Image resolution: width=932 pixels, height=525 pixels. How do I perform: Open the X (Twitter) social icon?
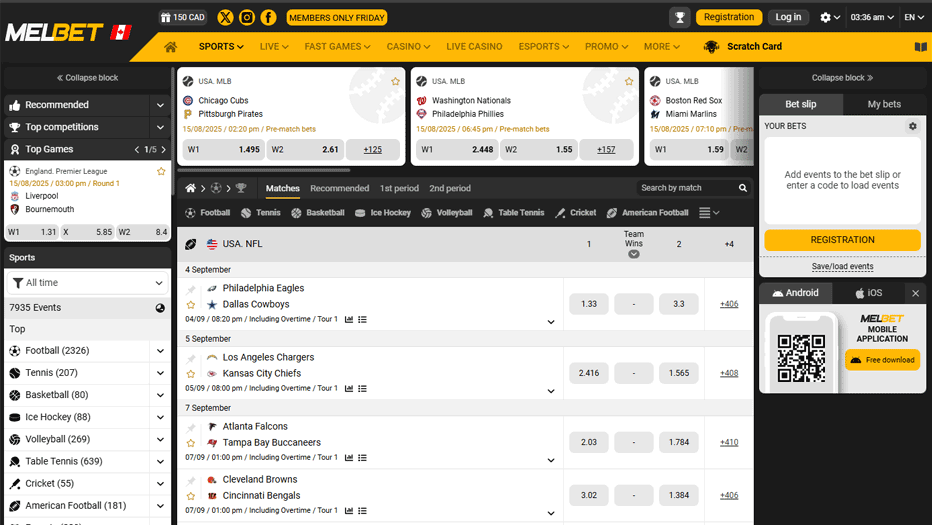[x=225, y=17]
